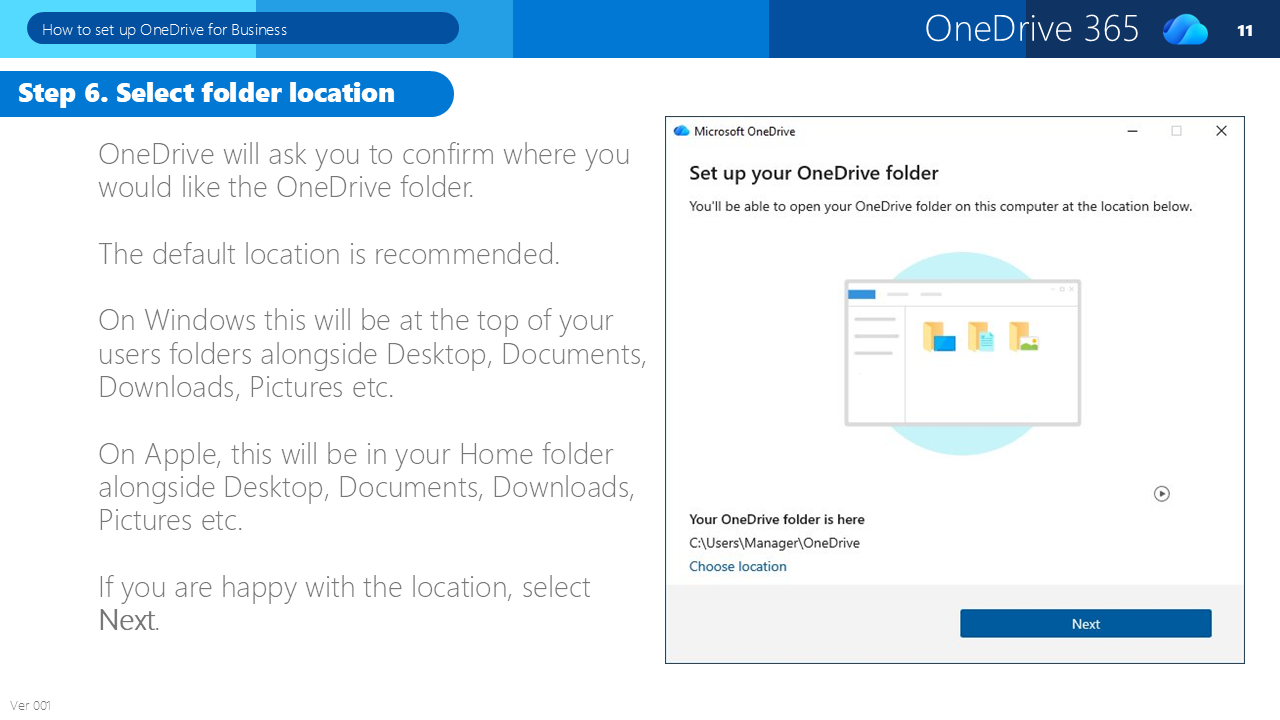Click the 'OneDrive 365' title text
Screen dimensions: 1280x720
1032,29
